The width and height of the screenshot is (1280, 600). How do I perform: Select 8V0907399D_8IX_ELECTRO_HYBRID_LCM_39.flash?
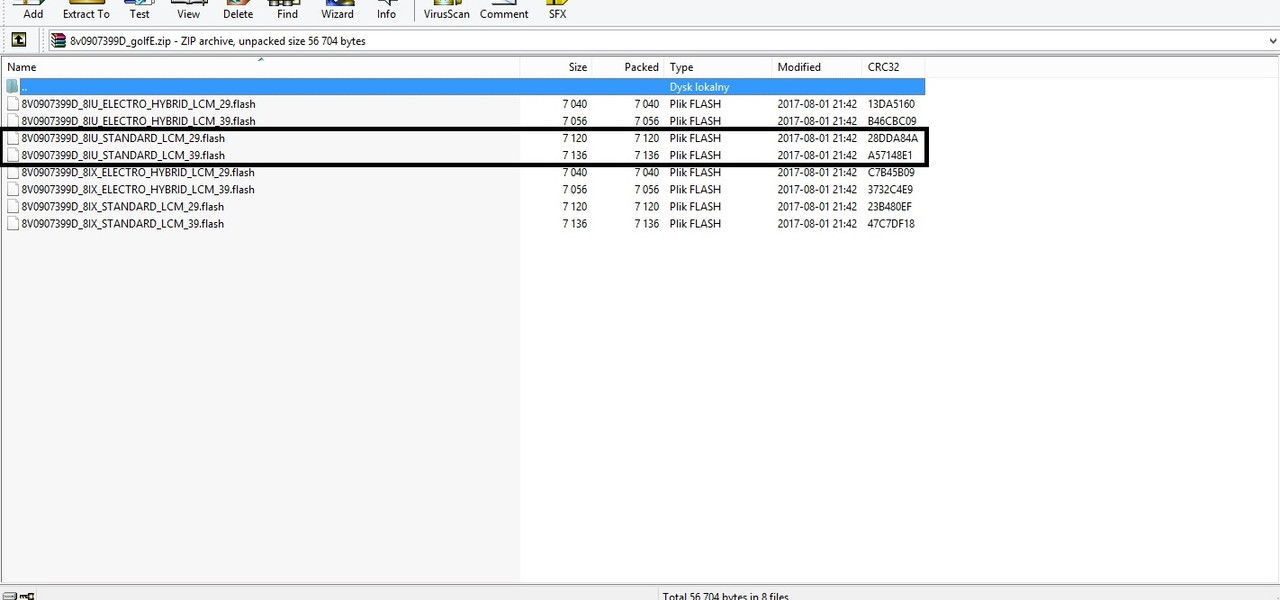pos(138,189)
